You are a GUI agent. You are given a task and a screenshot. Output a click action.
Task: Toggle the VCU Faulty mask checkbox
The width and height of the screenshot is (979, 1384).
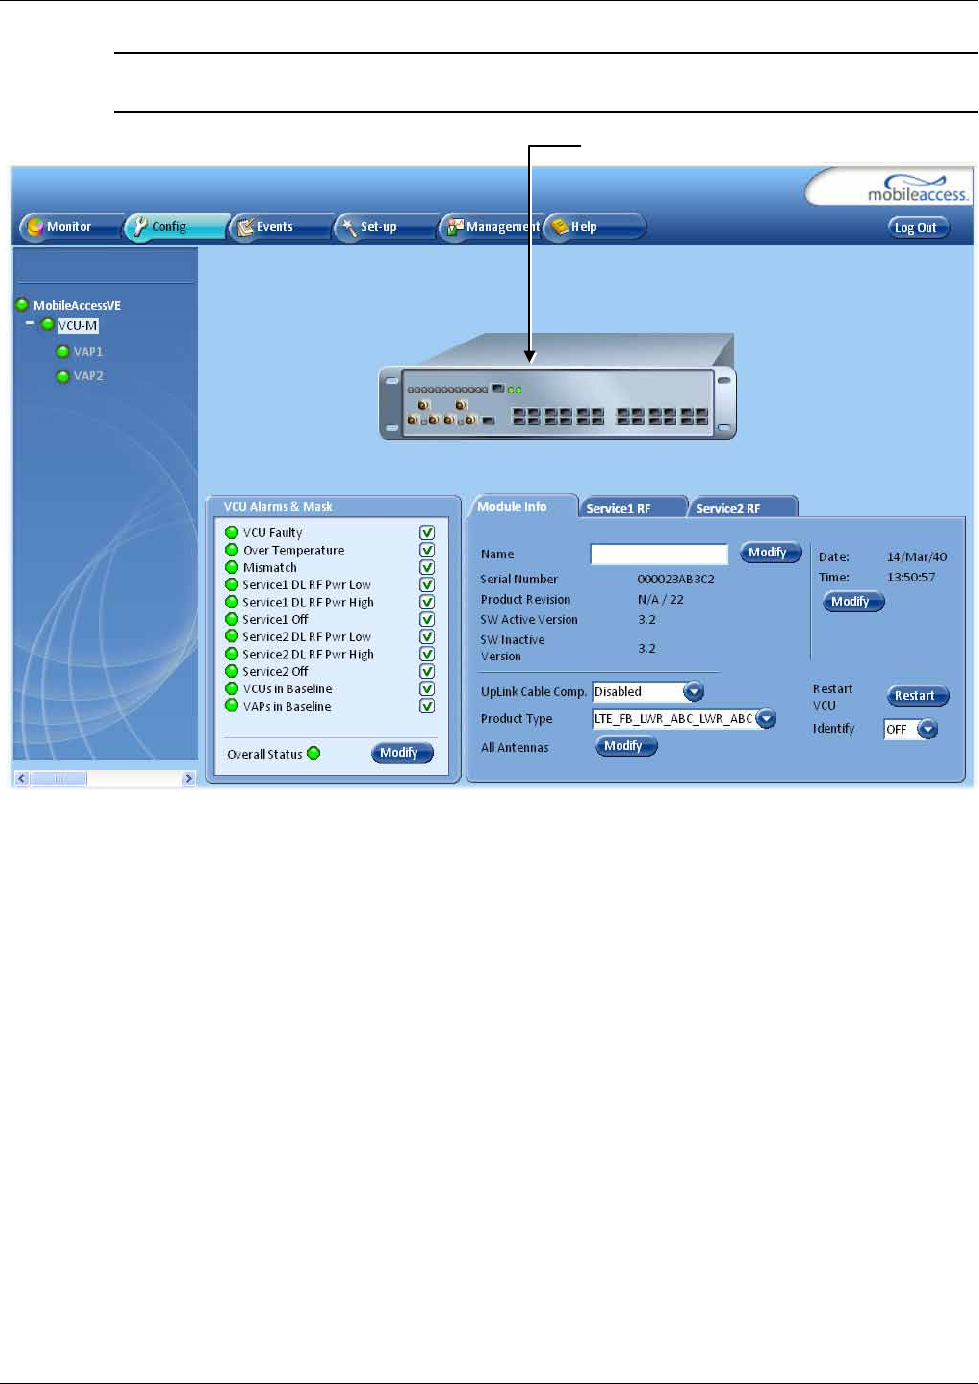[427, 533]
